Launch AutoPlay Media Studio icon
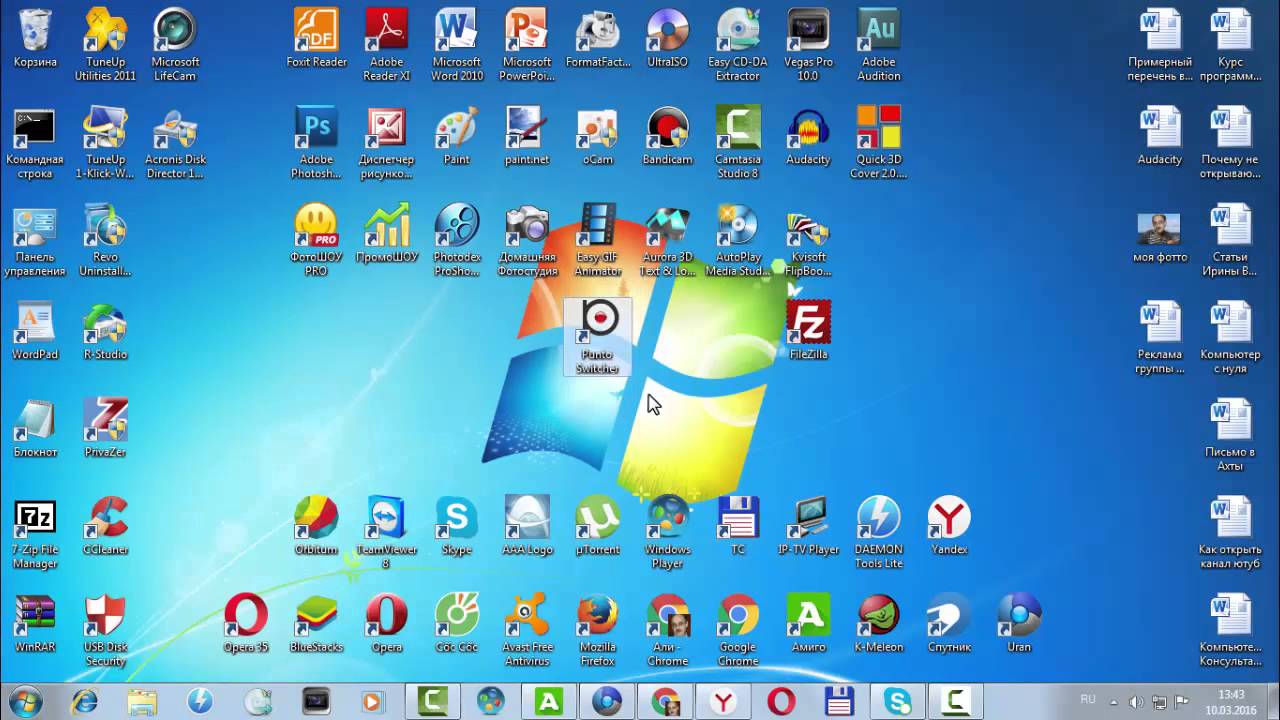Screen dimensions: 1280x720 click(x=738, y=240)
